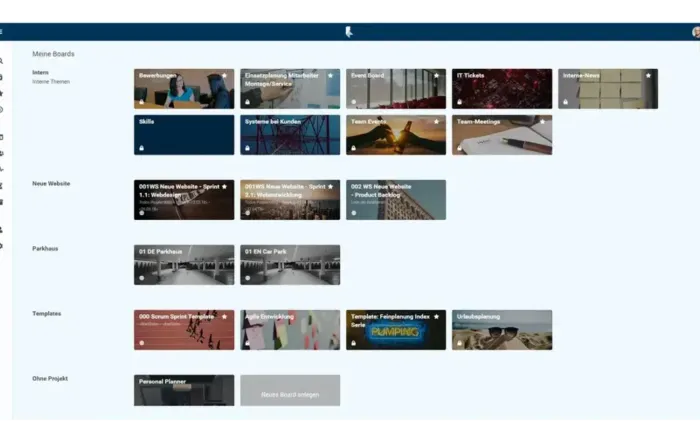Click lock icon on Bewerbungen board
700x441 pixels.
142,102
